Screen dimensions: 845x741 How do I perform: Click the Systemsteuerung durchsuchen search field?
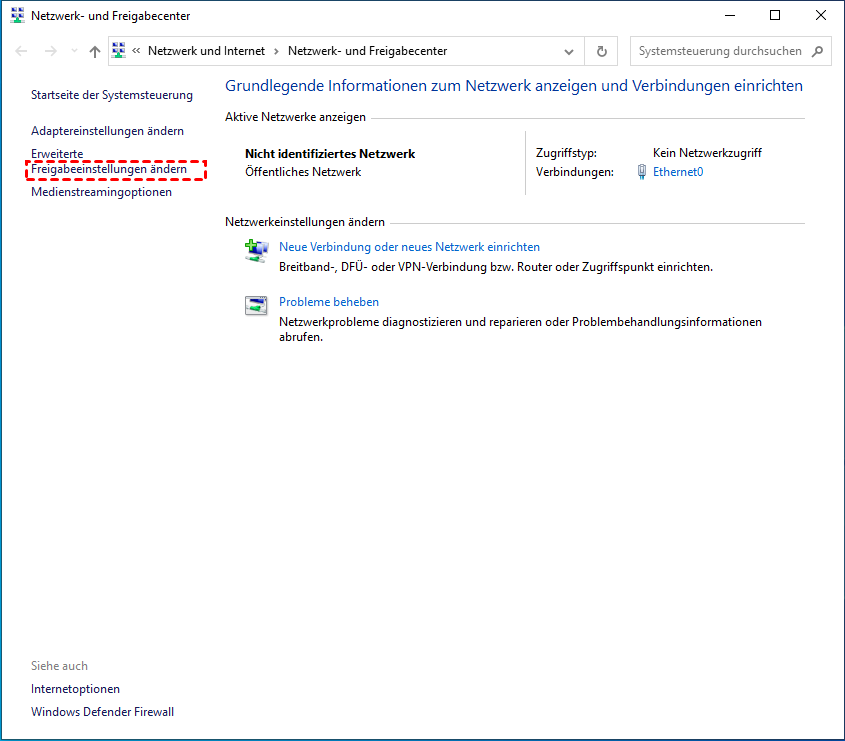(720, 51)
